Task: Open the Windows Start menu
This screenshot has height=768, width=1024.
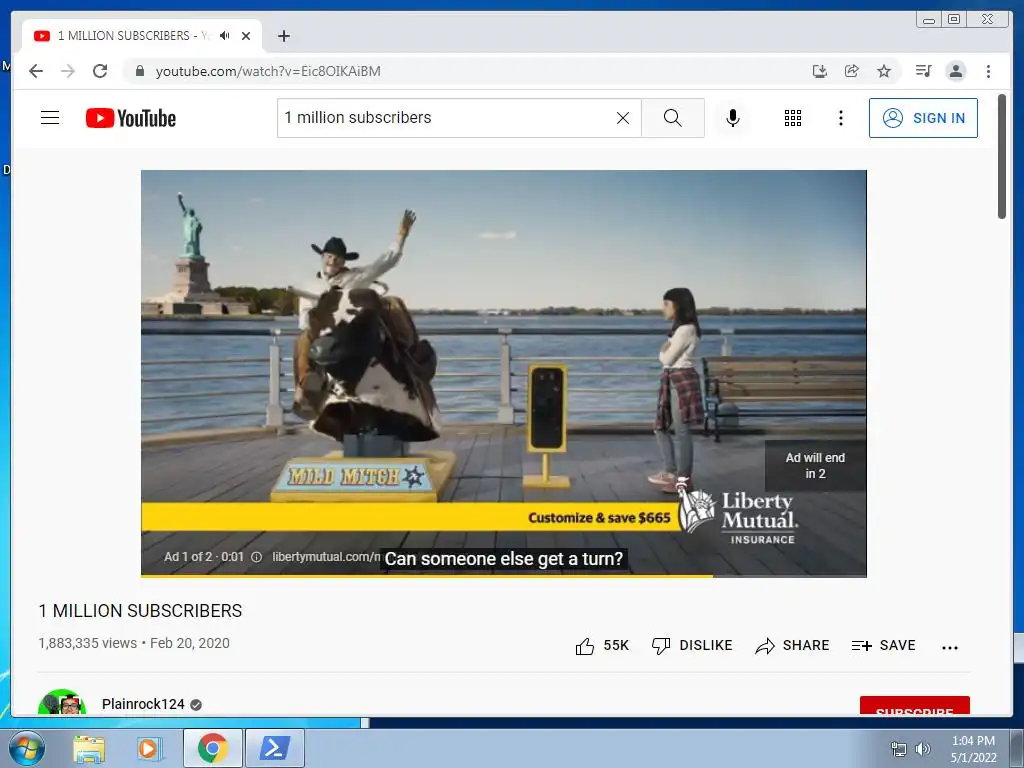Action: (x=27, y=748)
